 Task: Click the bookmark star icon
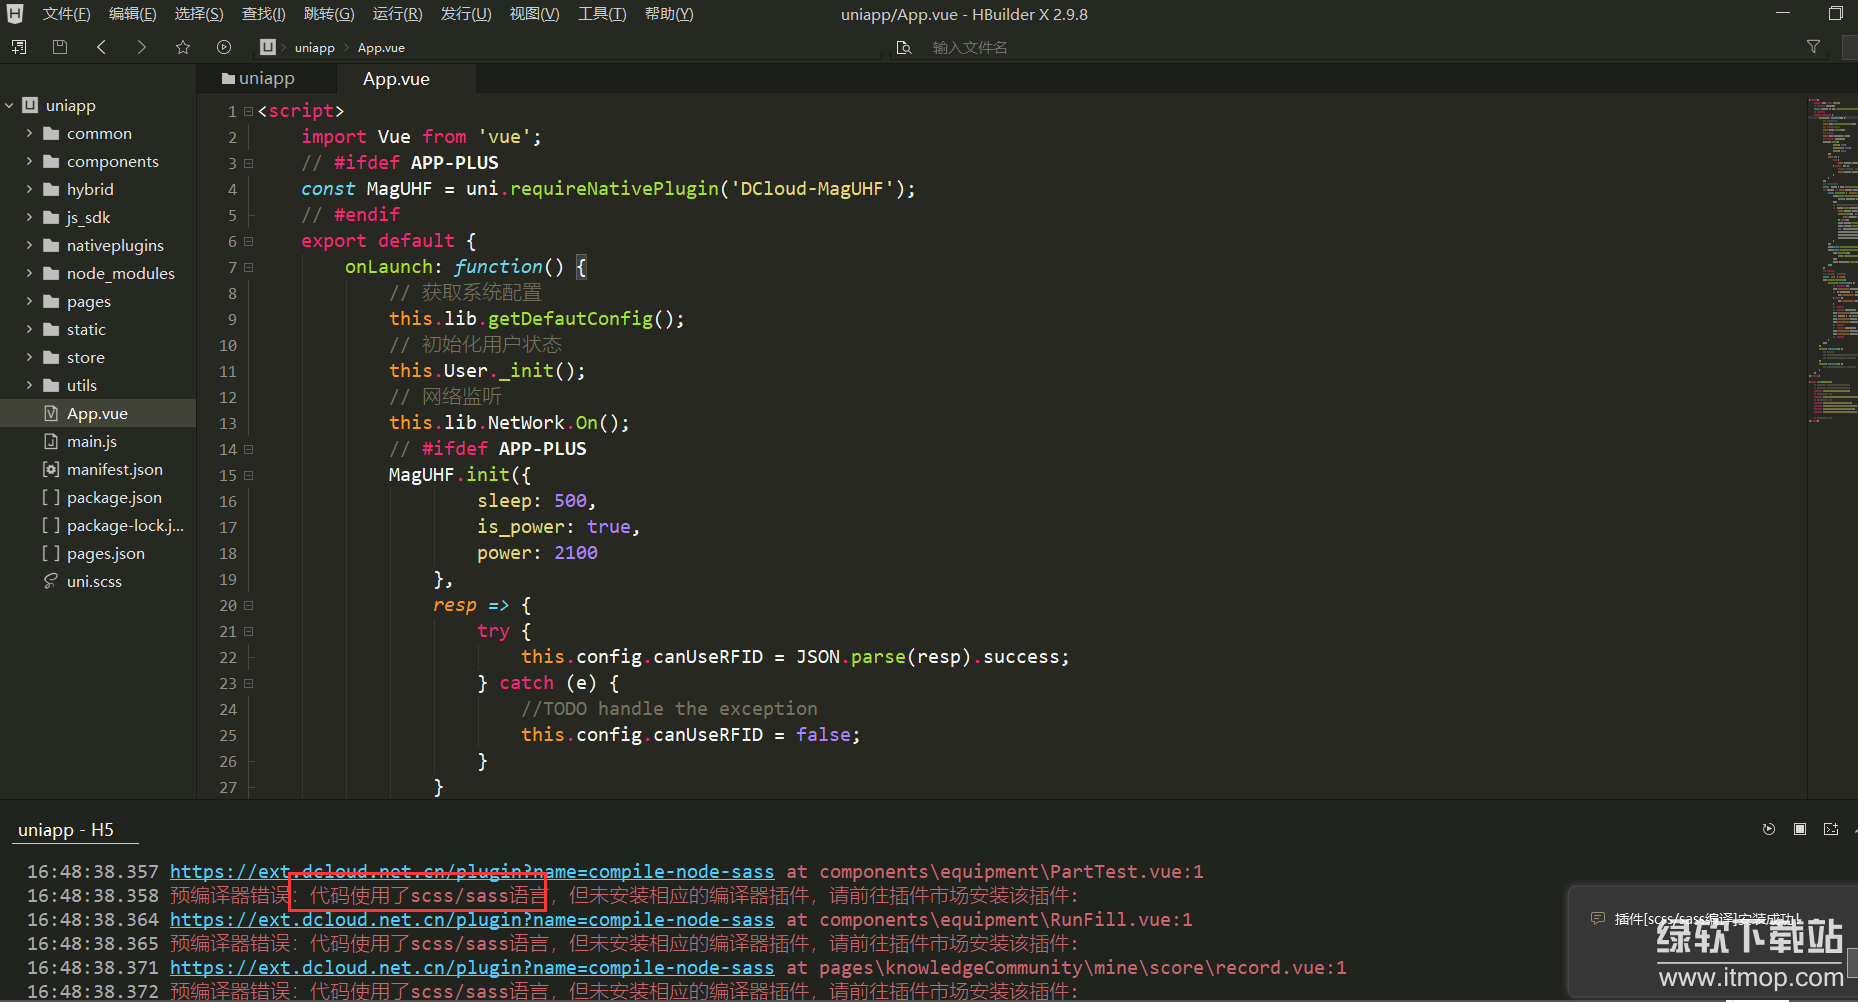point(183,47)
